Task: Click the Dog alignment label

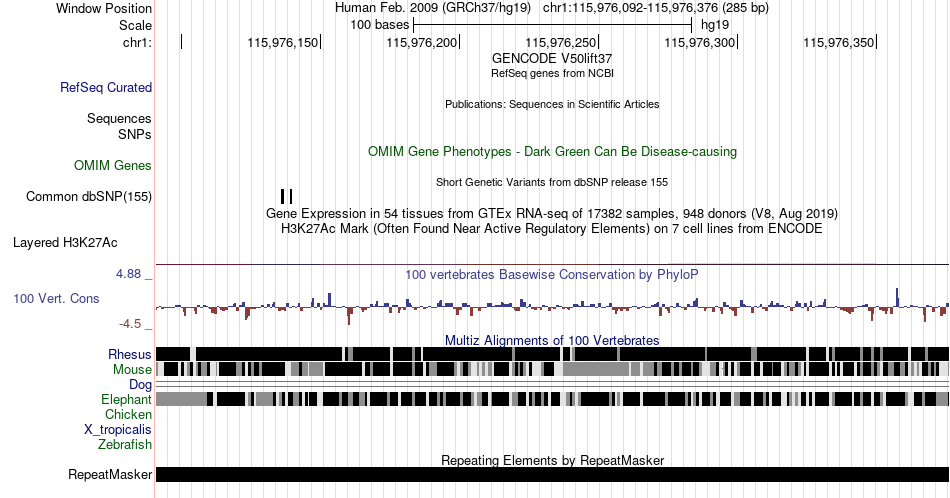Action: coord(141,384)
